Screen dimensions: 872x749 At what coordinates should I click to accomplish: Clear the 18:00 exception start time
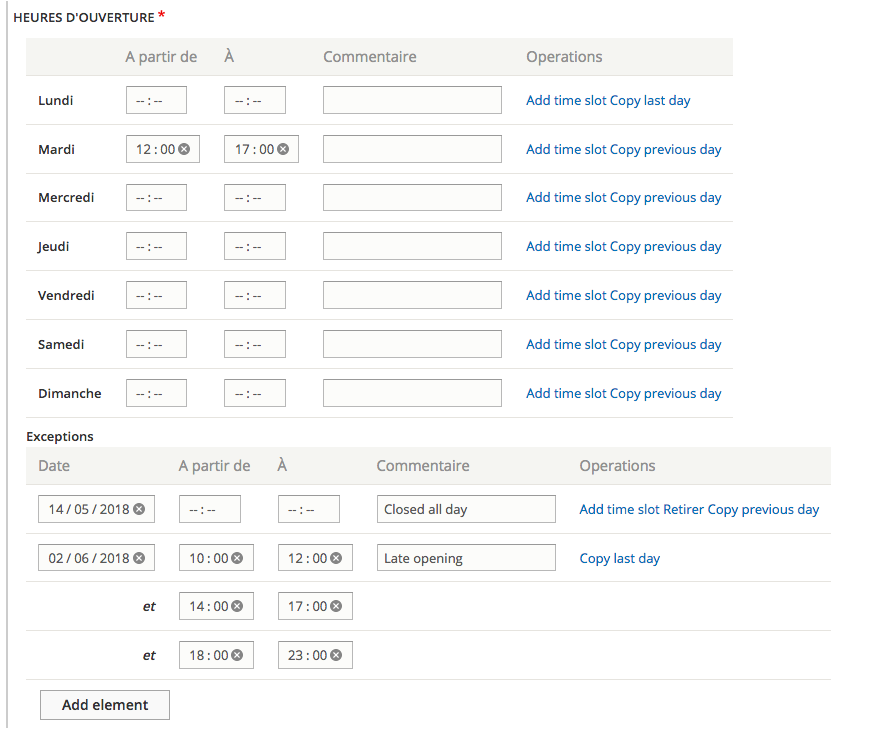click(237, 655)
